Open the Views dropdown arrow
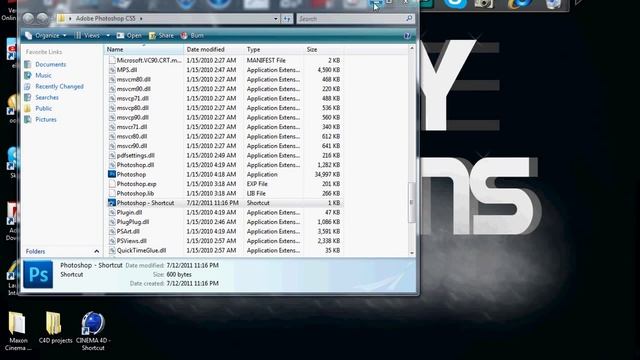Screen dimensions: 640x360 108,36
